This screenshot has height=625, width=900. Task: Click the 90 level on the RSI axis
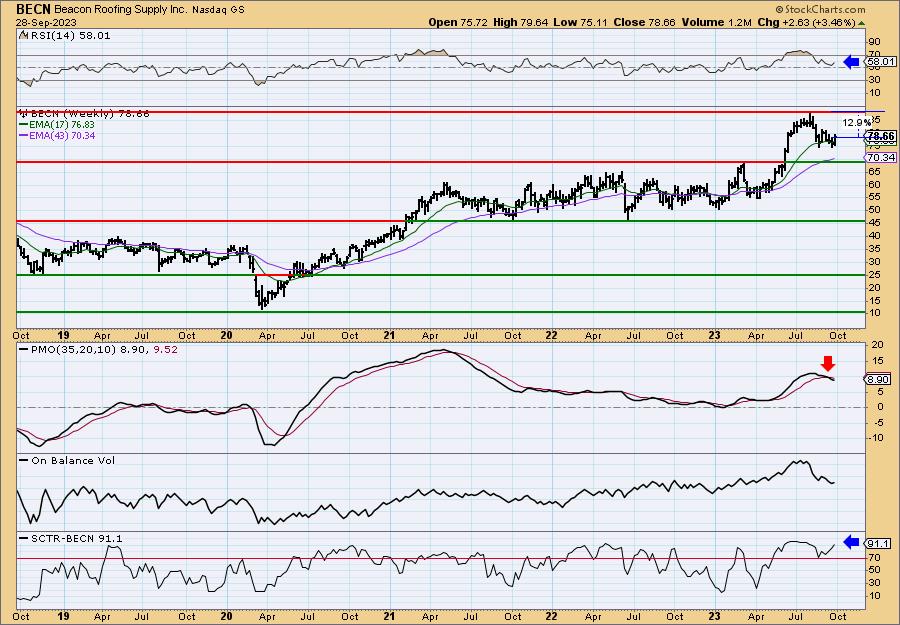pyautogui.click(x=875, y=42)
